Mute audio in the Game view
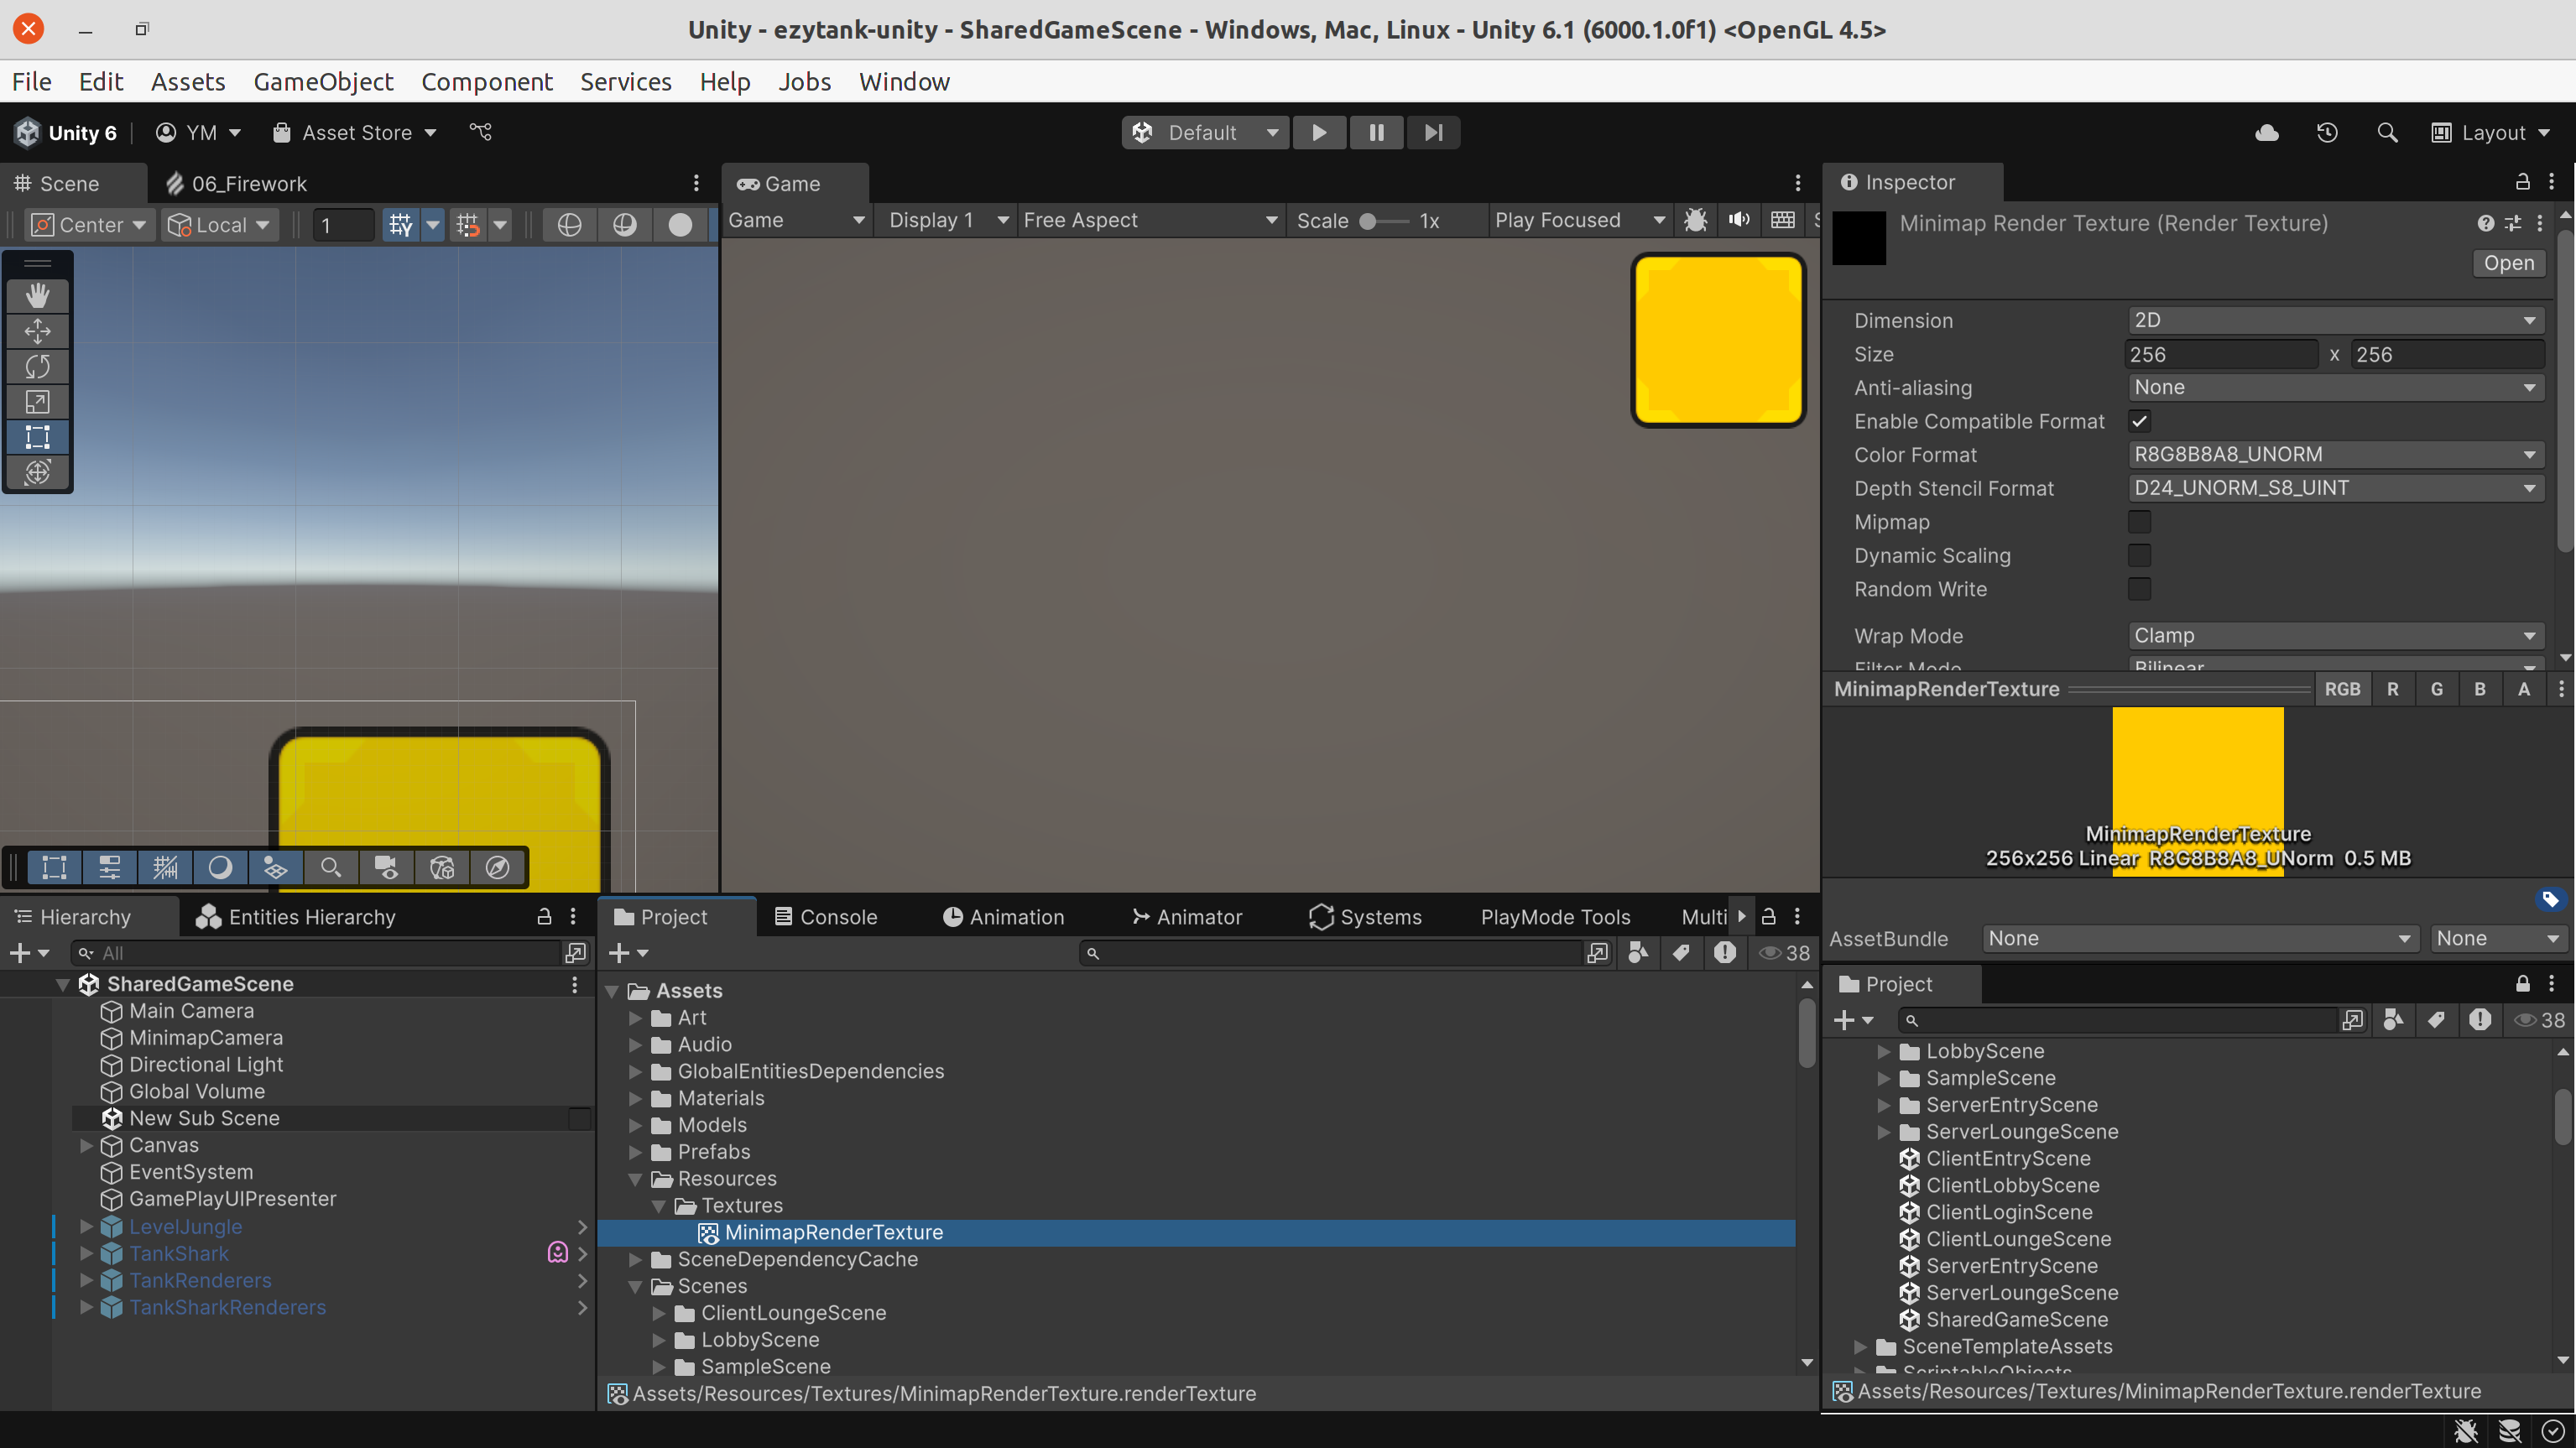The width and height of the screenshot is (2576, 1448). click(x=1738, y=220)
